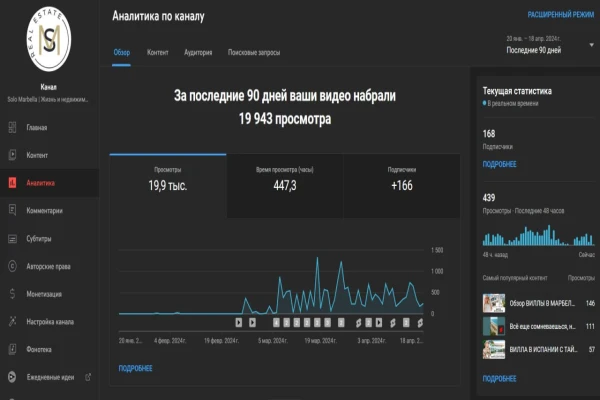Click ПОДРОБНЕЕ link below the views chart

click(x=135, y=368)
